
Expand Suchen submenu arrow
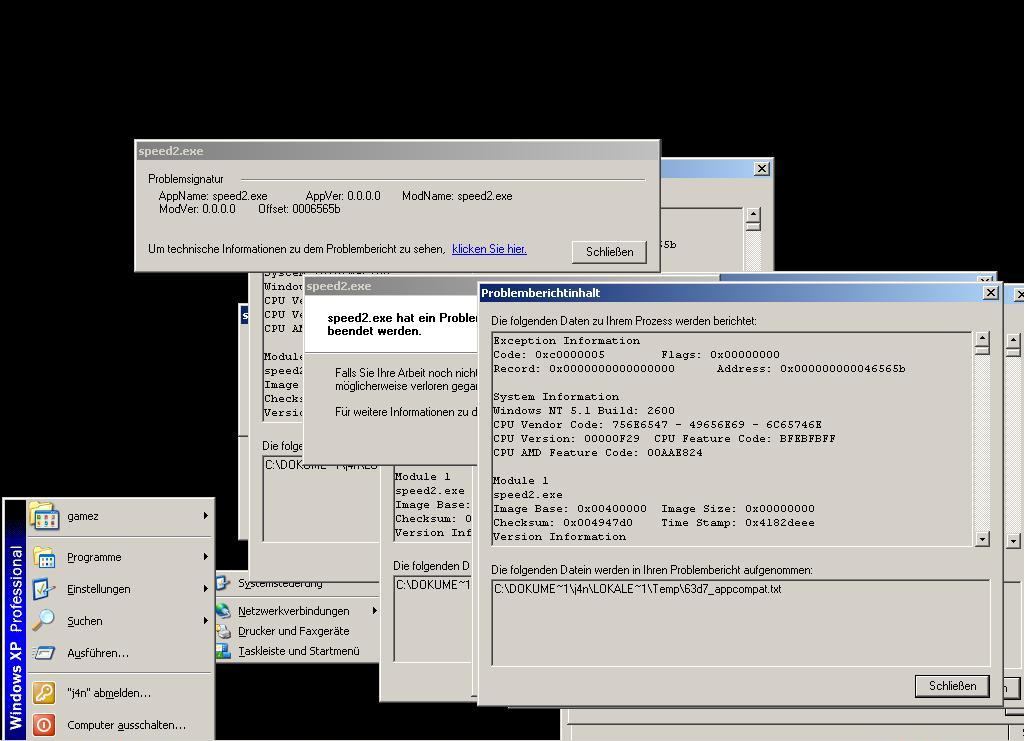205,621
